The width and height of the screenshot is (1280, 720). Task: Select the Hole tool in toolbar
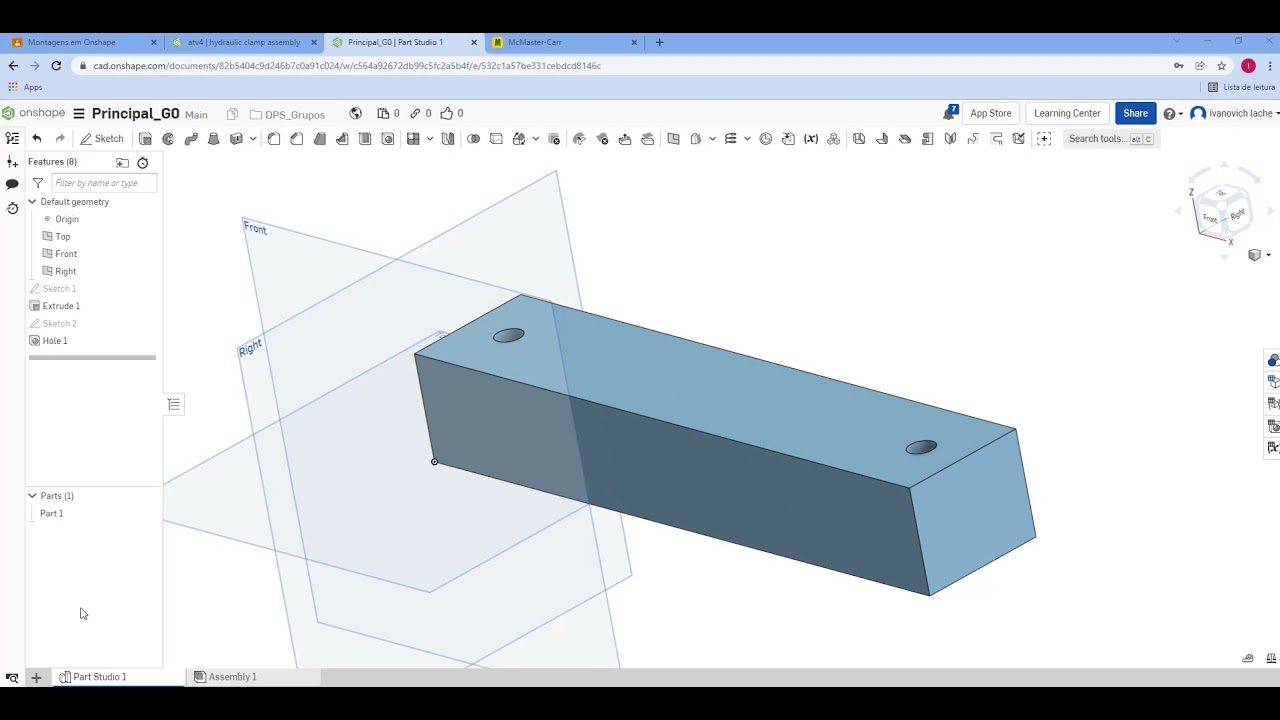(388, 139)
